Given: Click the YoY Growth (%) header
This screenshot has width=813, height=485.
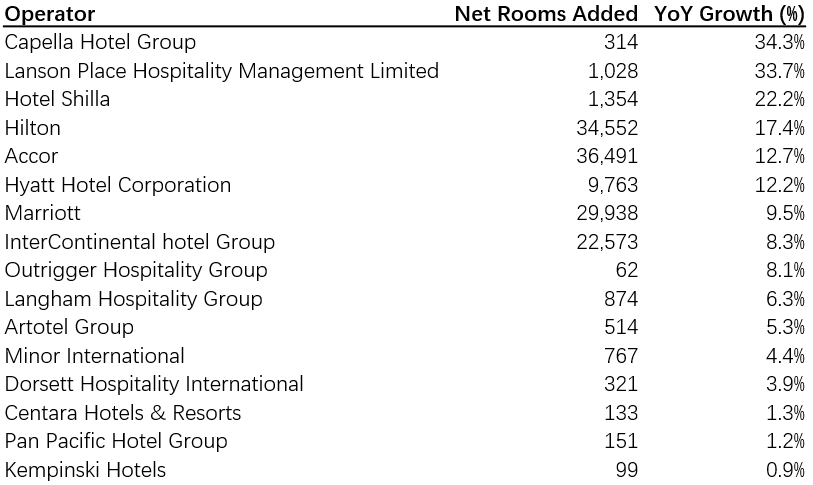Looking at the screenshot, I should point(729,14).
